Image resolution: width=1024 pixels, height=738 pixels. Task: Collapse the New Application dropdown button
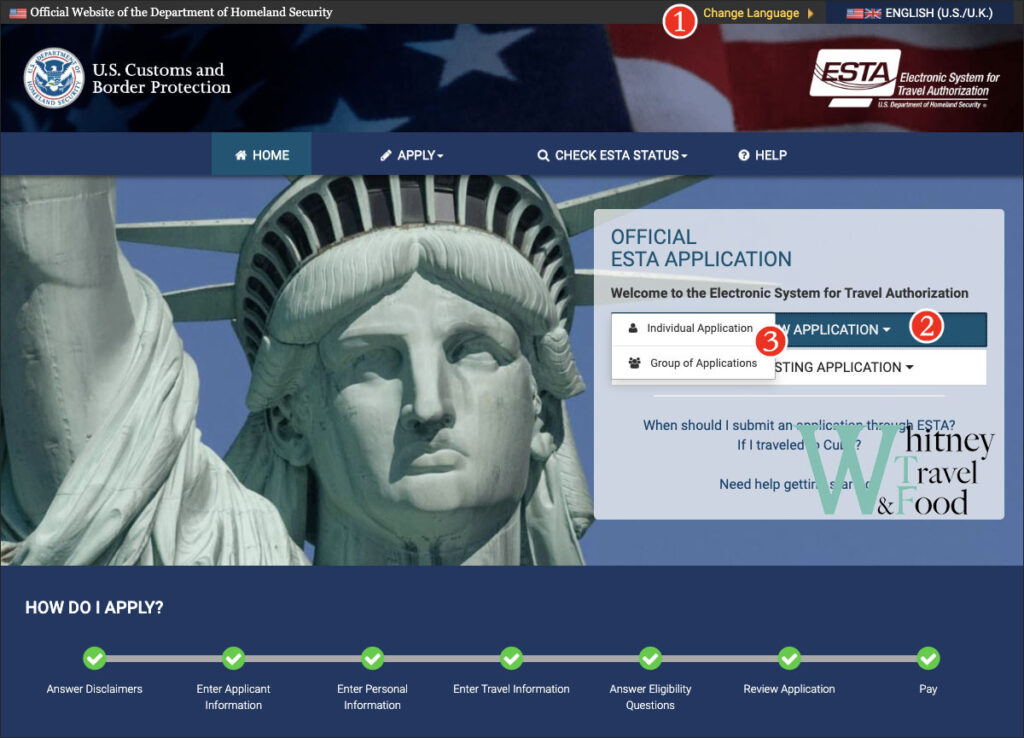point(880,330)
